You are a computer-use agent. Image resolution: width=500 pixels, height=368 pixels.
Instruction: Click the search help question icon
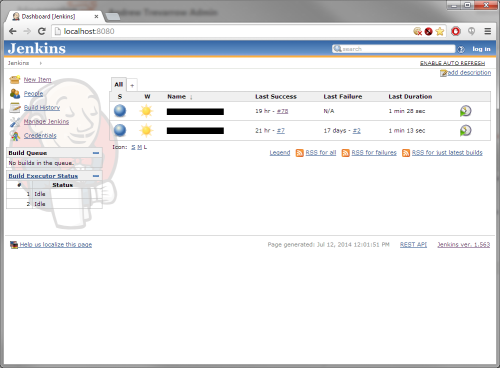coord(461,49)
